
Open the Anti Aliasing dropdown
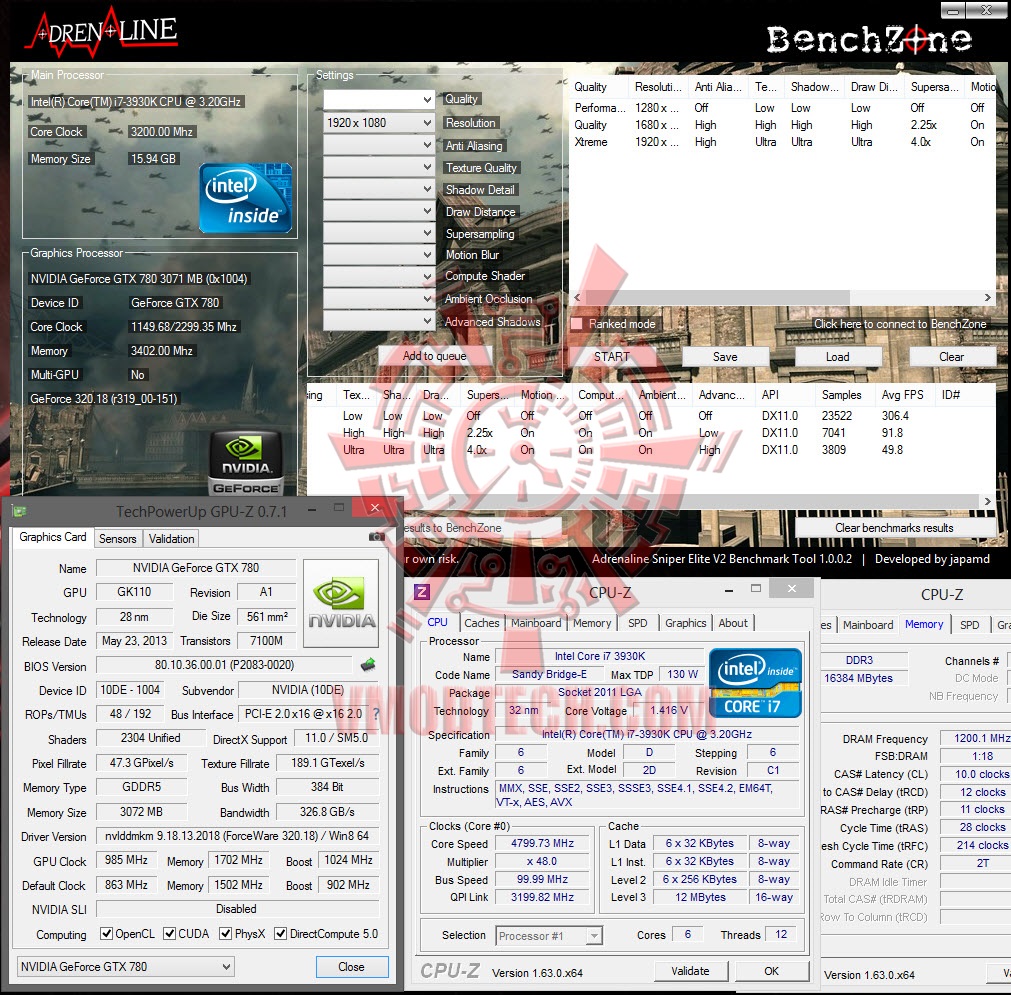(x=379, y=145)
